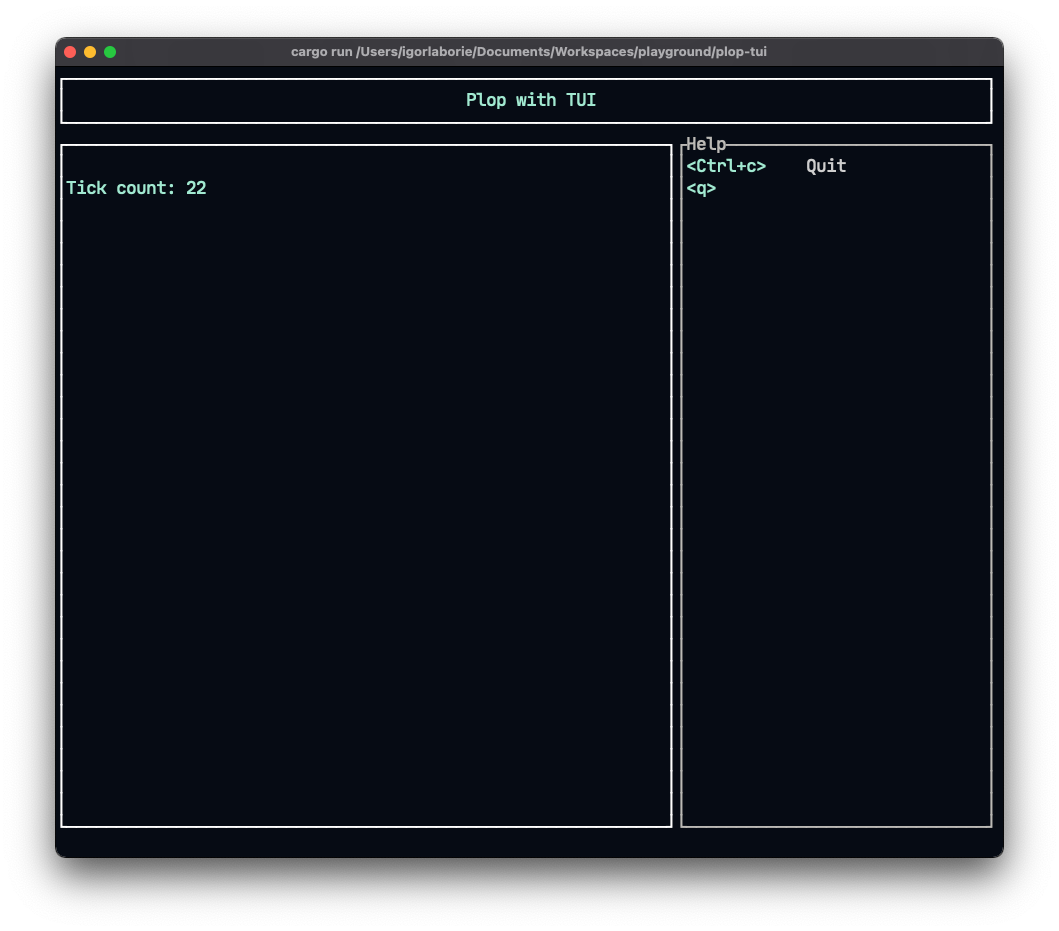Click the tick count value "22"
Image resolution: width=1059 pixels, height=931 pixels.
(196, 188)
